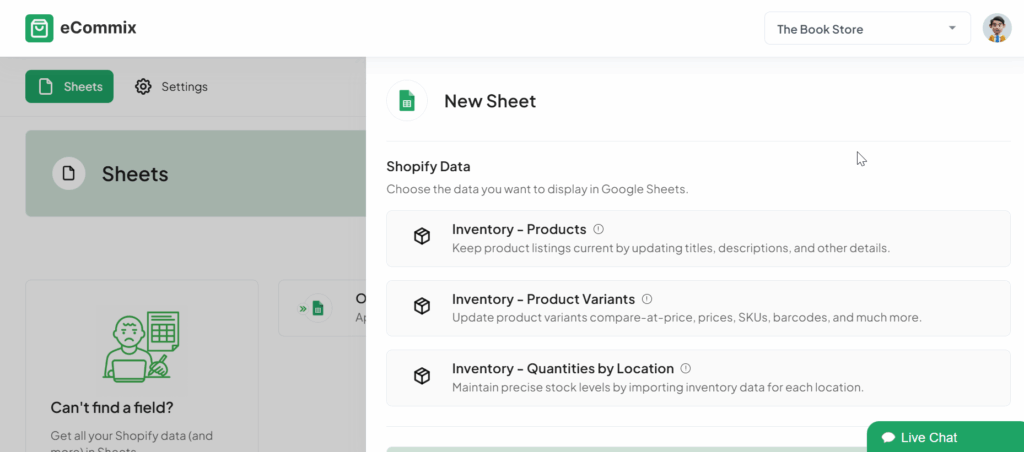Click the "Can't find a field?" heading
Image resolution: width=1024 pixels, height=452 pixels.
click(112, 408)
